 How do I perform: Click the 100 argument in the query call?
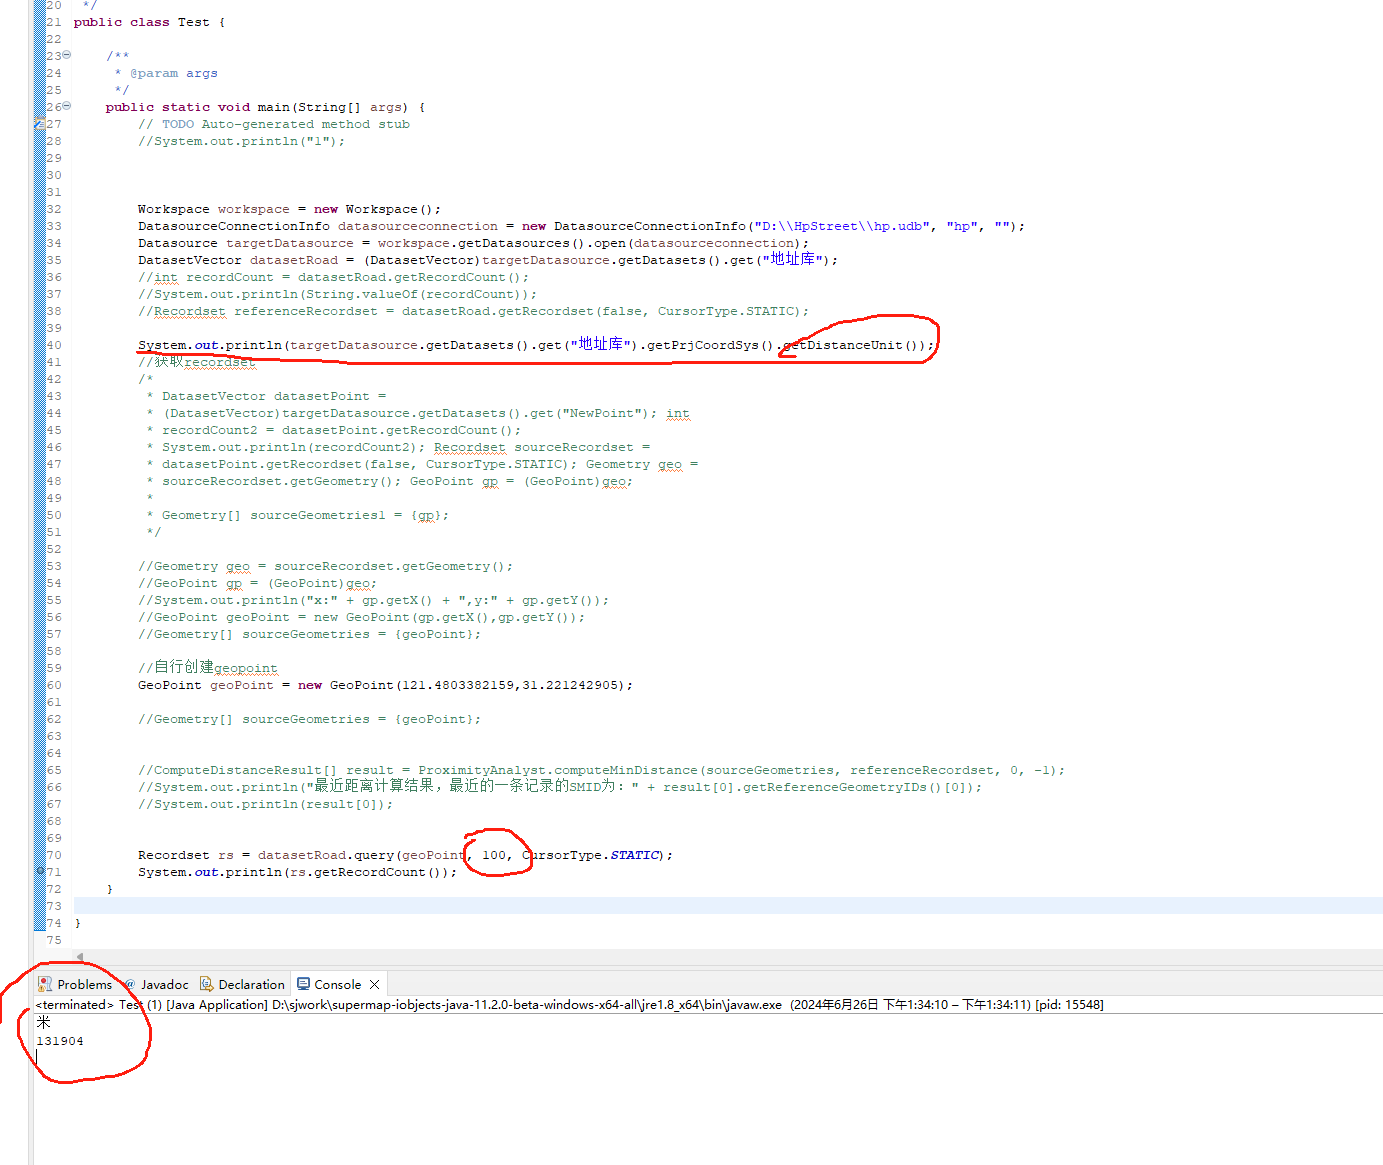coord(494,855)
